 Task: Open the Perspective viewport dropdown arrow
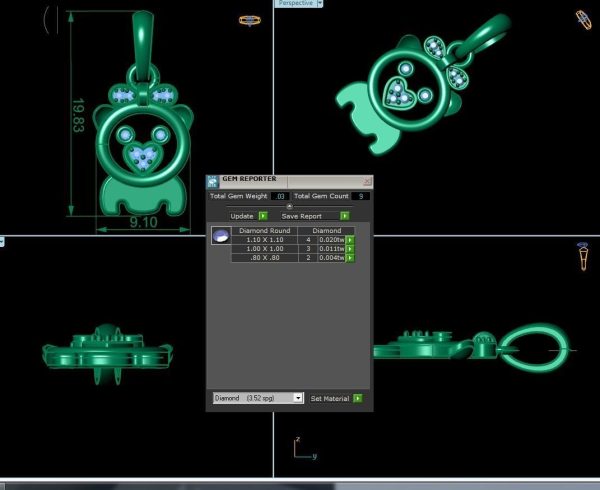pyautogui.click(x=320, y=3)
